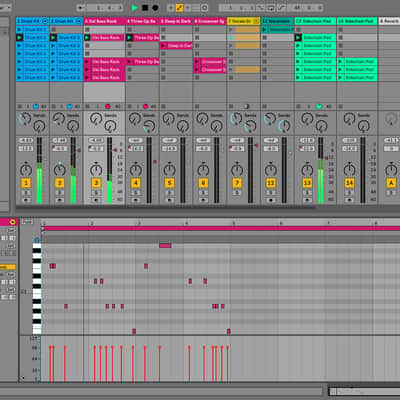
Task: Select the 13 Sidechain Pad track header
Action: 315,21
